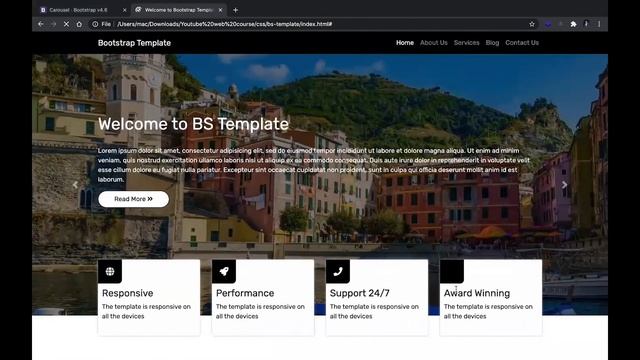Screen dimensions: 640x360
Task: Open a new tab with the plus button
Action: pos(236,10)
